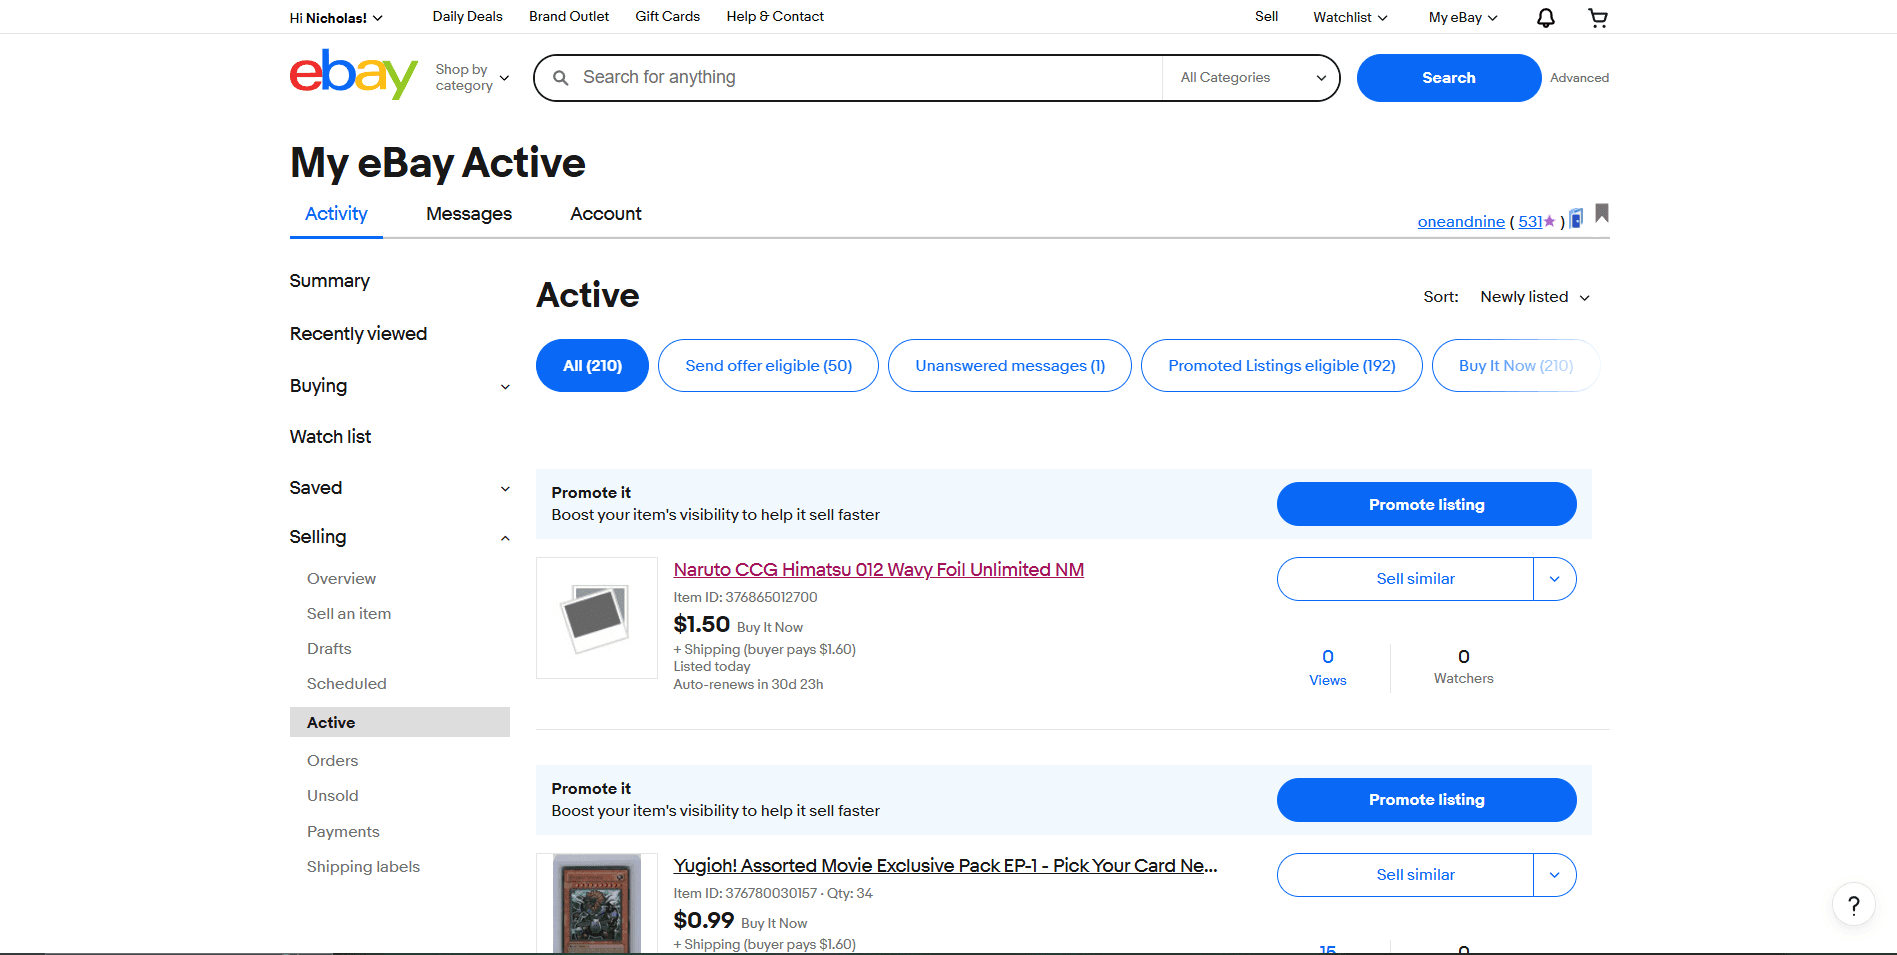The image size is (1897, 955).
Task: Open the Account tab
Action: pos(605,213)
